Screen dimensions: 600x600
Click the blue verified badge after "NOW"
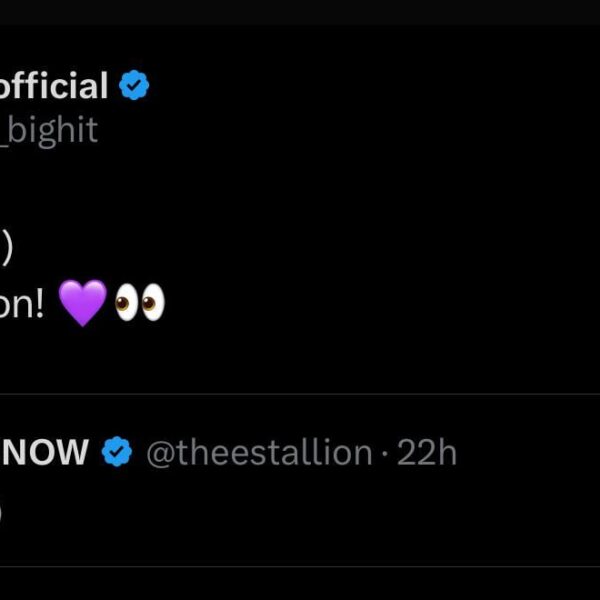point(117,453)
